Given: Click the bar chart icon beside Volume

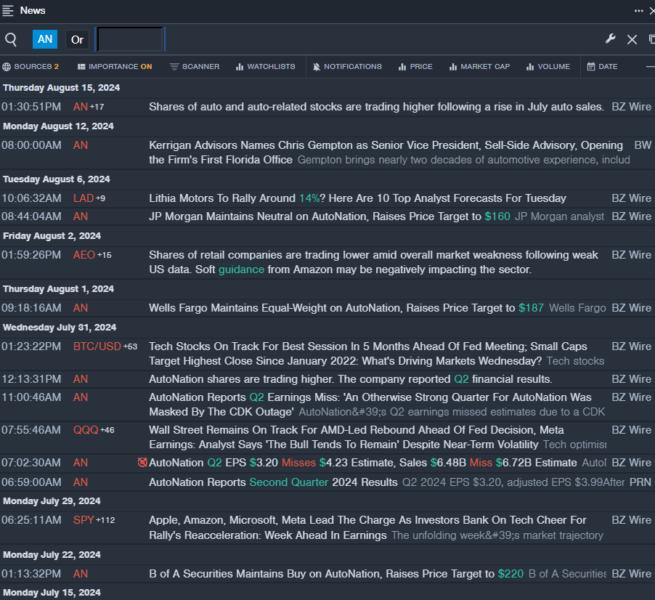Looking at the screenshot, I should 530,67.
